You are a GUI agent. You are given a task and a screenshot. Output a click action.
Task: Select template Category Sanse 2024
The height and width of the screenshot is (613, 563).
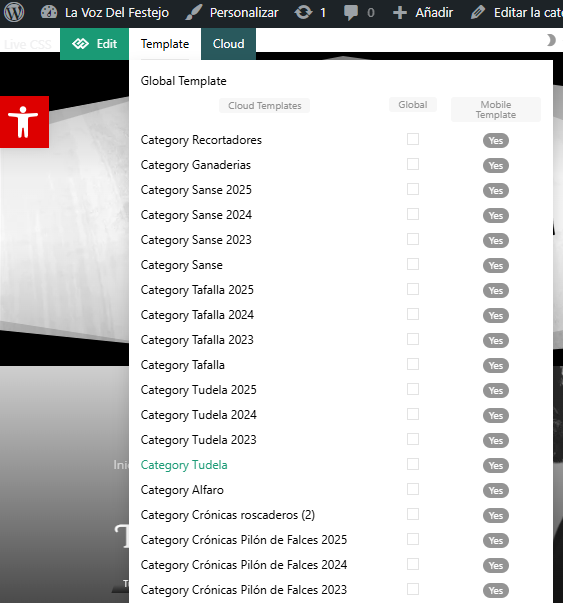196,215
